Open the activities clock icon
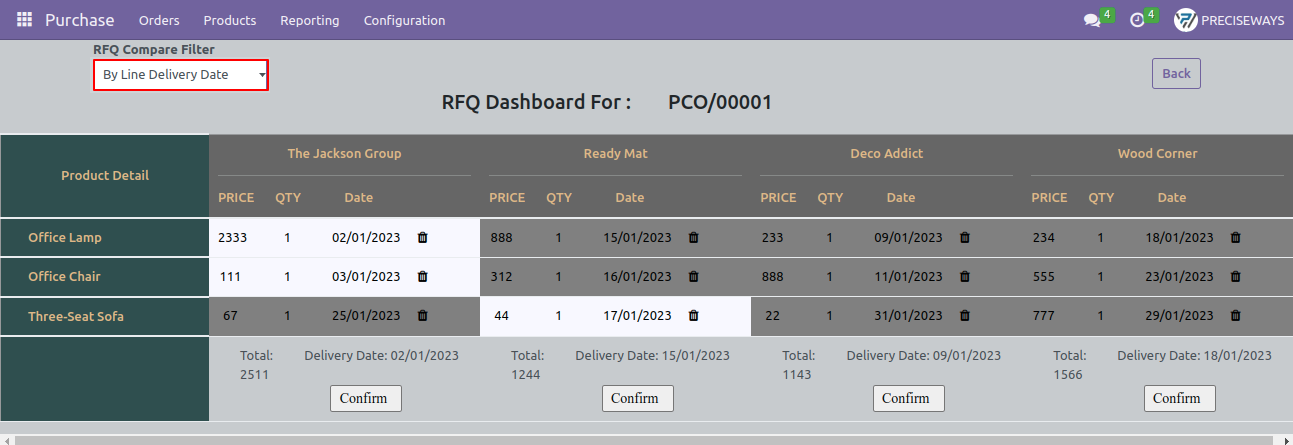The image size is (1293, 445). [x=1137, y=20]
